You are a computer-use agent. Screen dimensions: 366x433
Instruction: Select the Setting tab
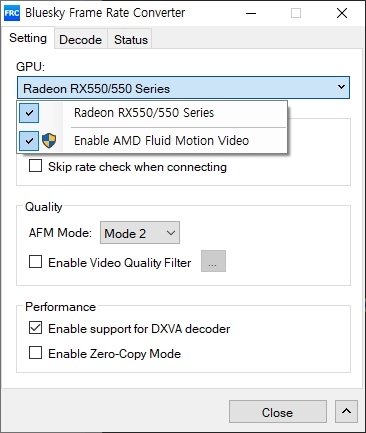(x=28, y=38)
